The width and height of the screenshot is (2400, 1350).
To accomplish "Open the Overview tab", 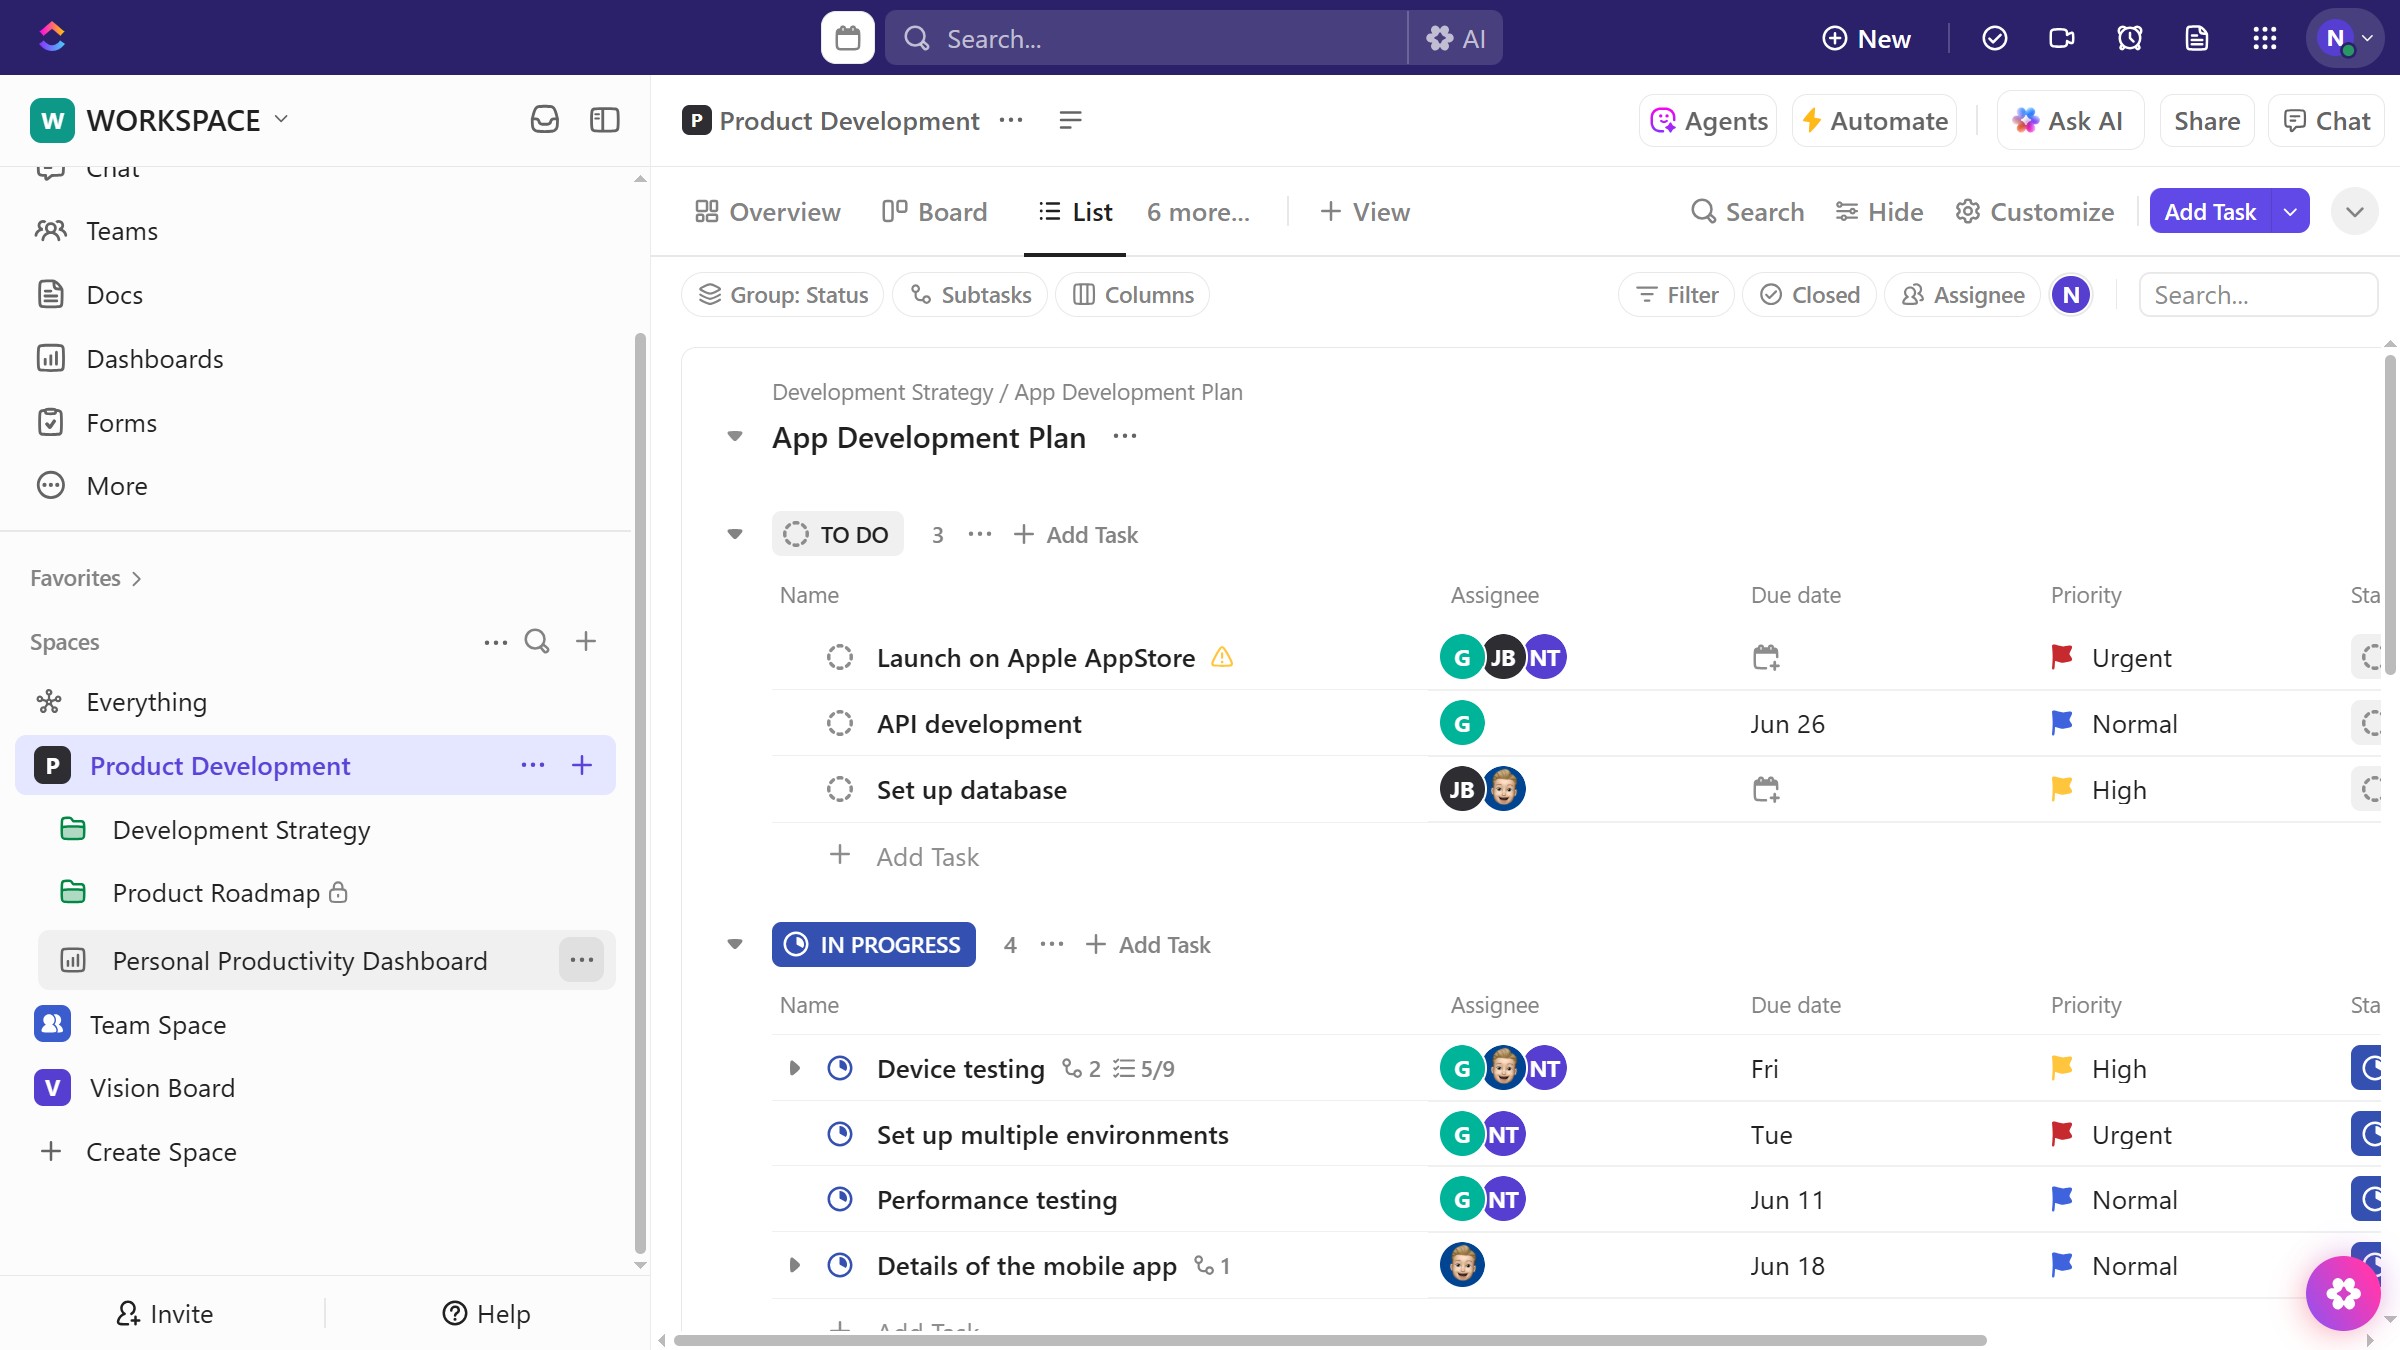I will point(767,211).
